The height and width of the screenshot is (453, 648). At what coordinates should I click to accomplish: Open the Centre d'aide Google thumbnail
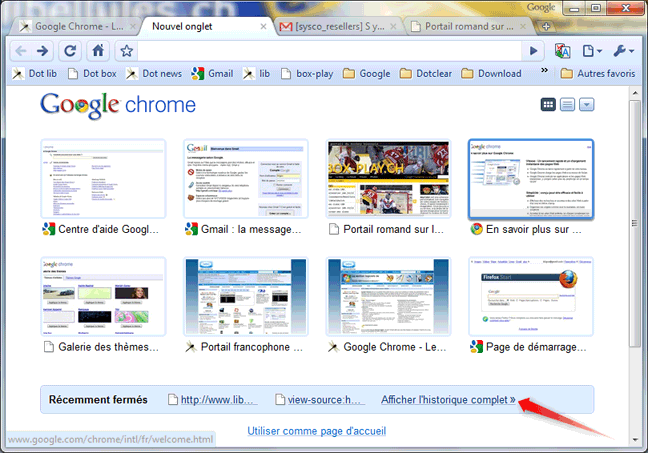pos(103,179)
